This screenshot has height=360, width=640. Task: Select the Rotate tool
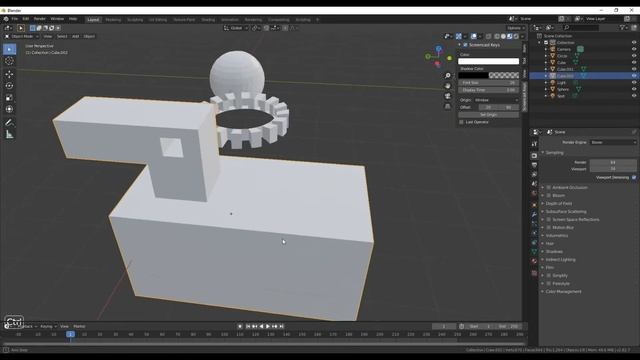[9, 86]
